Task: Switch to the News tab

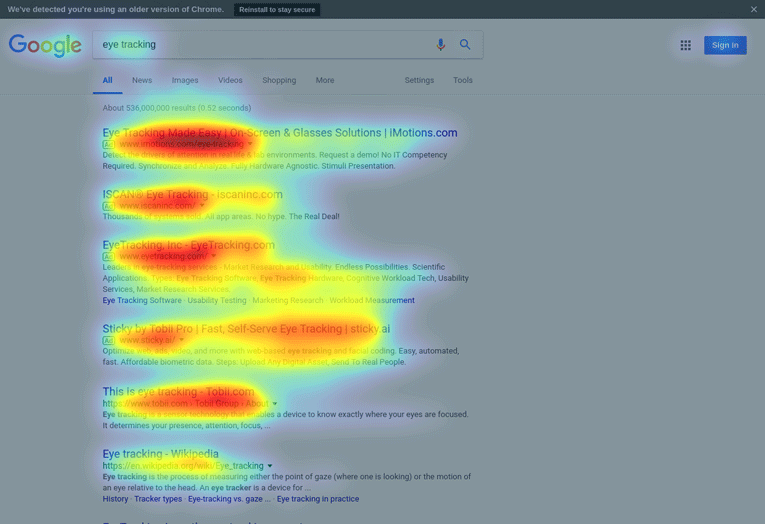Action: tap(142, 80)
